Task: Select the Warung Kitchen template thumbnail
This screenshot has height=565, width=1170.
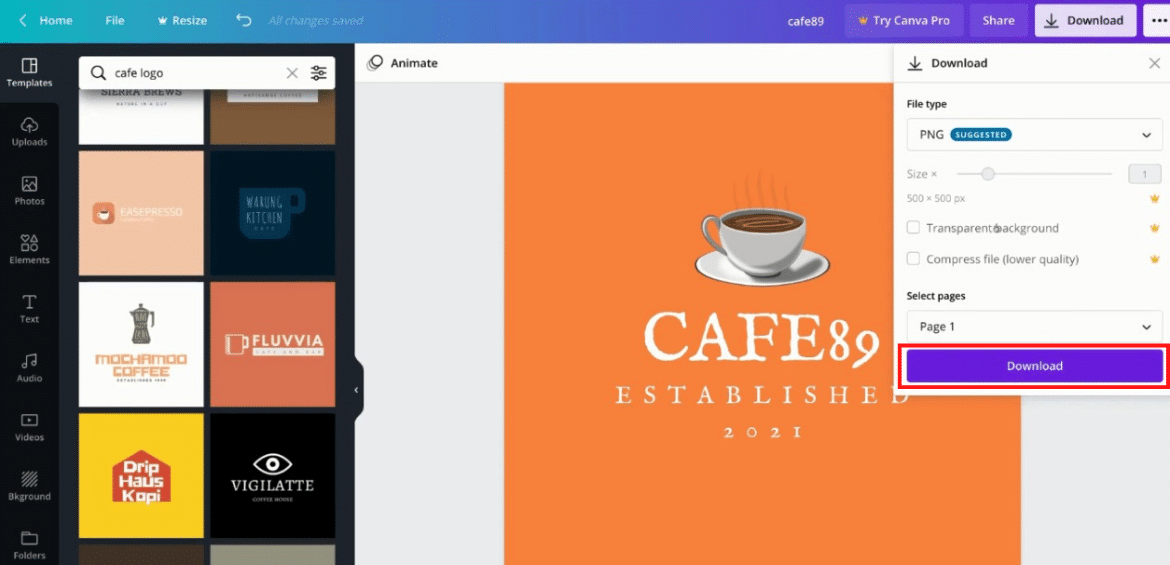Action: coord(272,213)
